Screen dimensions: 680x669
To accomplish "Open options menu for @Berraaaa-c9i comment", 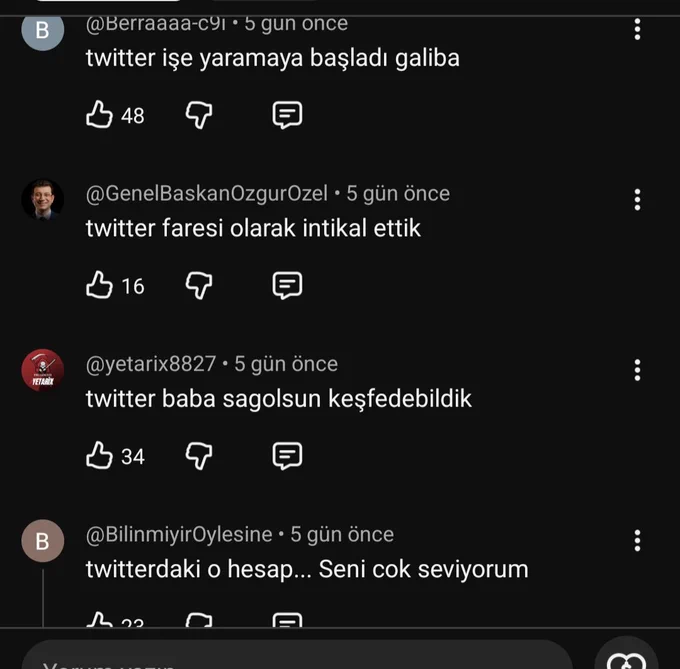I will (637, 29).
